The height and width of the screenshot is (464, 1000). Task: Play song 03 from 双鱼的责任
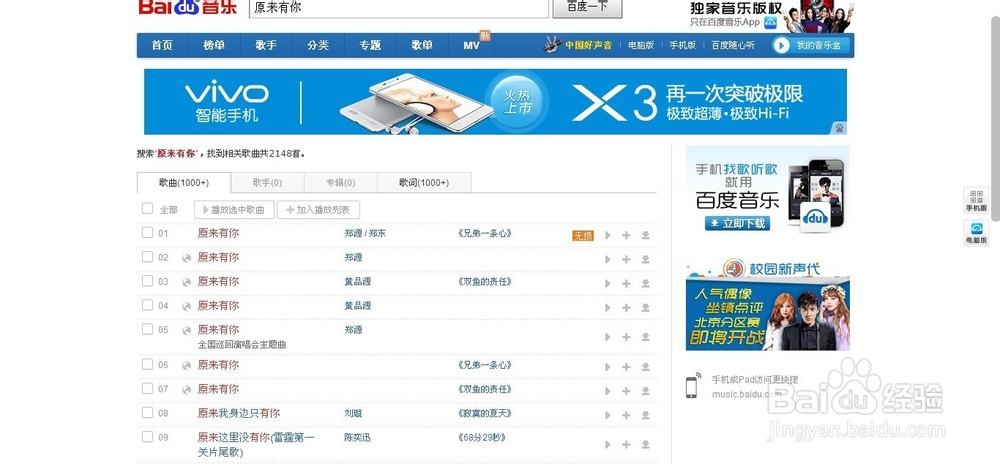[x=608, y=284]
